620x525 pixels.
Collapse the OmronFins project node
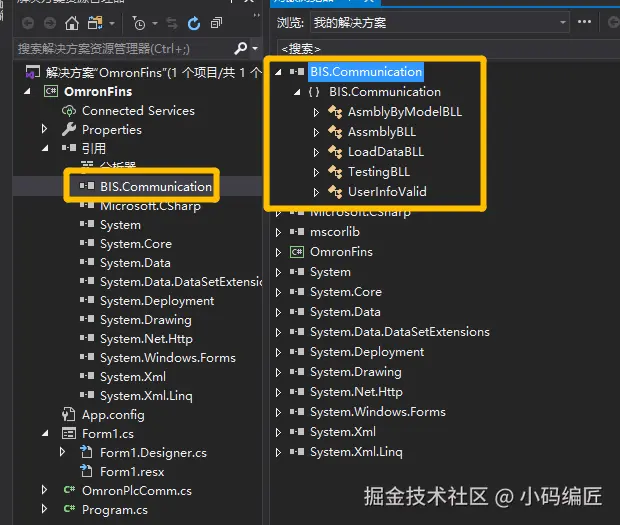(27, 92)
